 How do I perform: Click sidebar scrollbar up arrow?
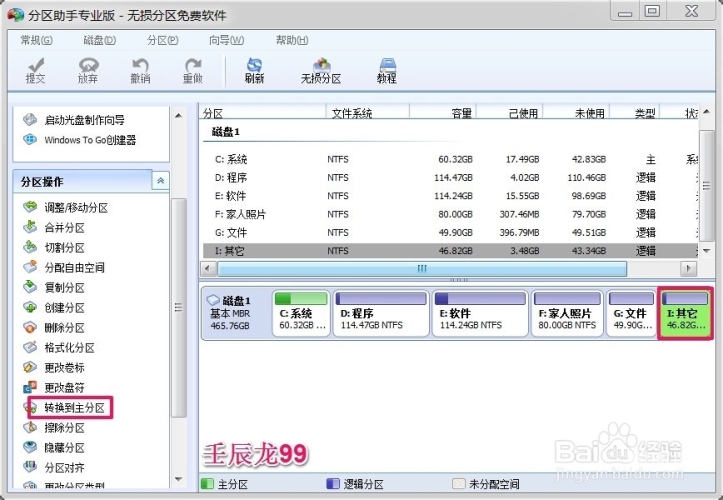pyautogui.click(x=178, y=115)
